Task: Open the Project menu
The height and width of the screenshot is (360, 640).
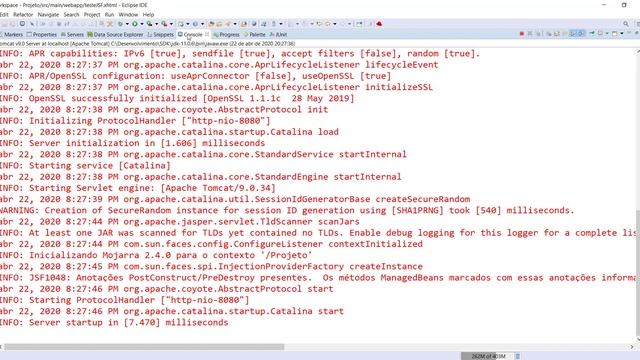Action: click(x=92, y=14)
